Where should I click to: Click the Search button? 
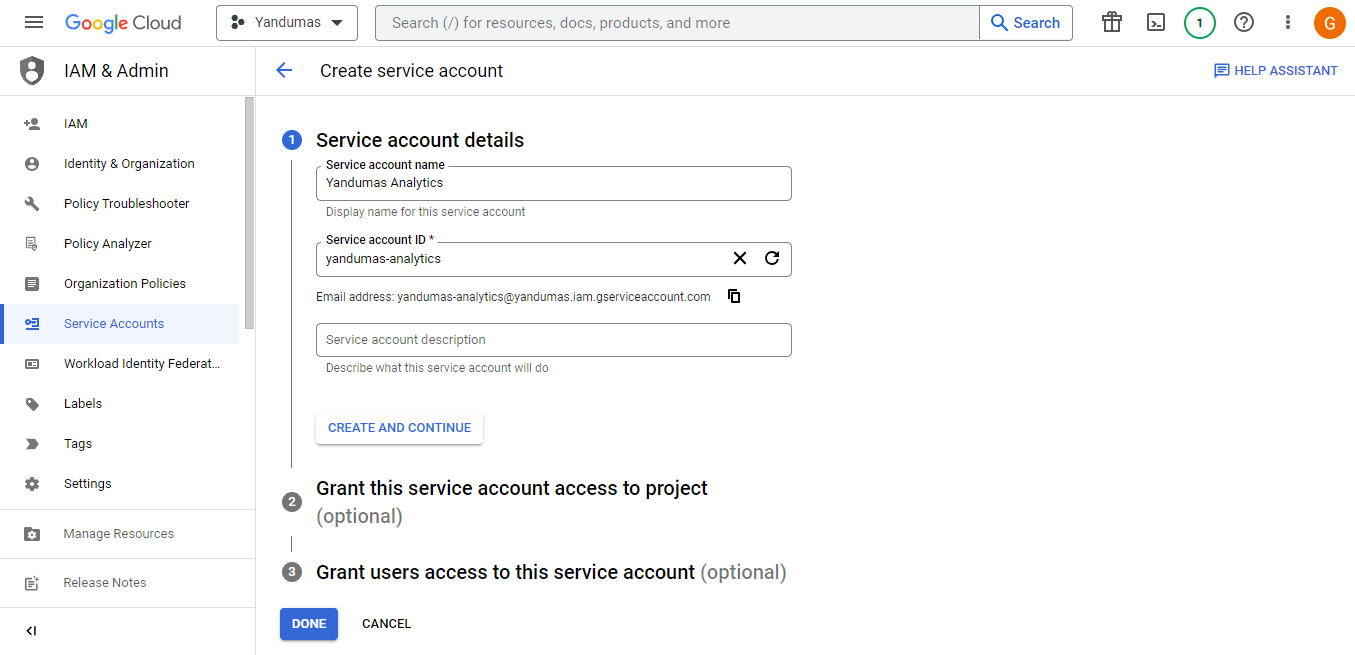(1026, 22)
